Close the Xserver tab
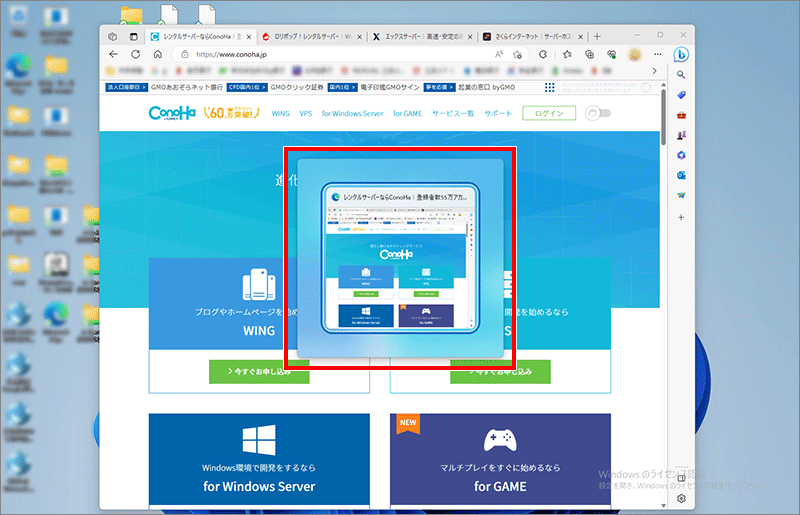Viewport: 800px width, 515px height. click(470, 37)
